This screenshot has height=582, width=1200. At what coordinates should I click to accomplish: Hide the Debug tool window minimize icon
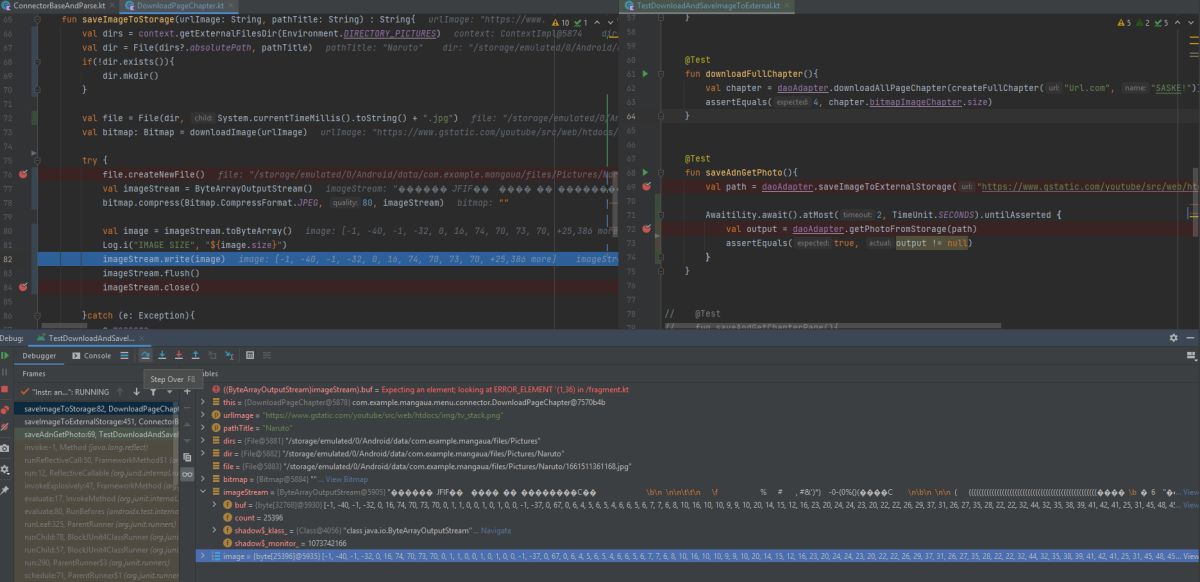1190,338
